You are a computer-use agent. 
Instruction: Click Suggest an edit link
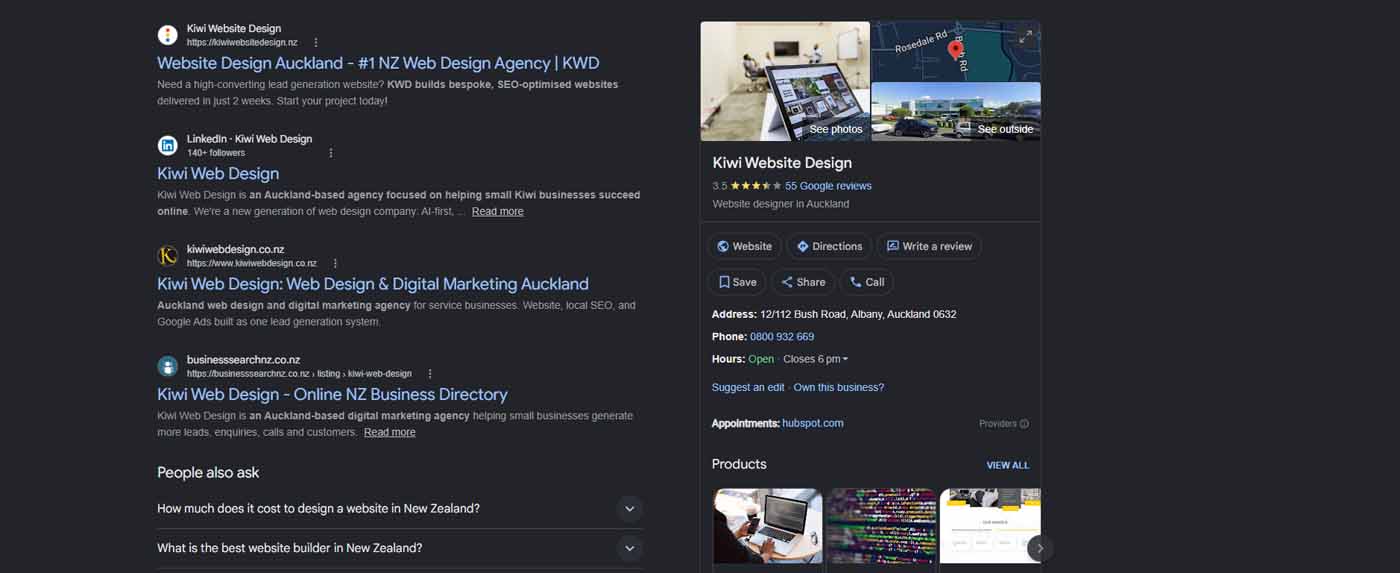point(748,387)
